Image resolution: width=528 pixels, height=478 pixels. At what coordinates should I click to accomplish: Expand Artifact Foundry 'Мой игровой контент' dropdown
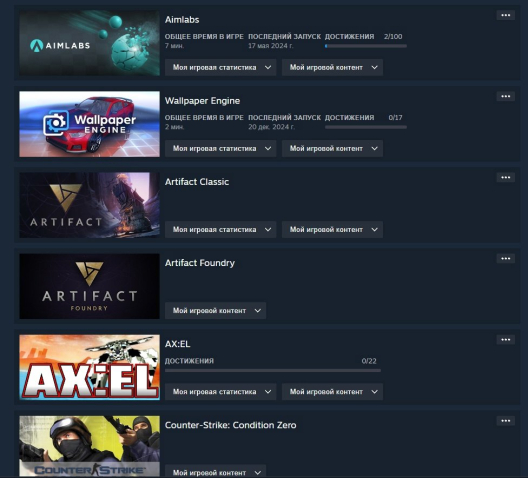(216, 311)
